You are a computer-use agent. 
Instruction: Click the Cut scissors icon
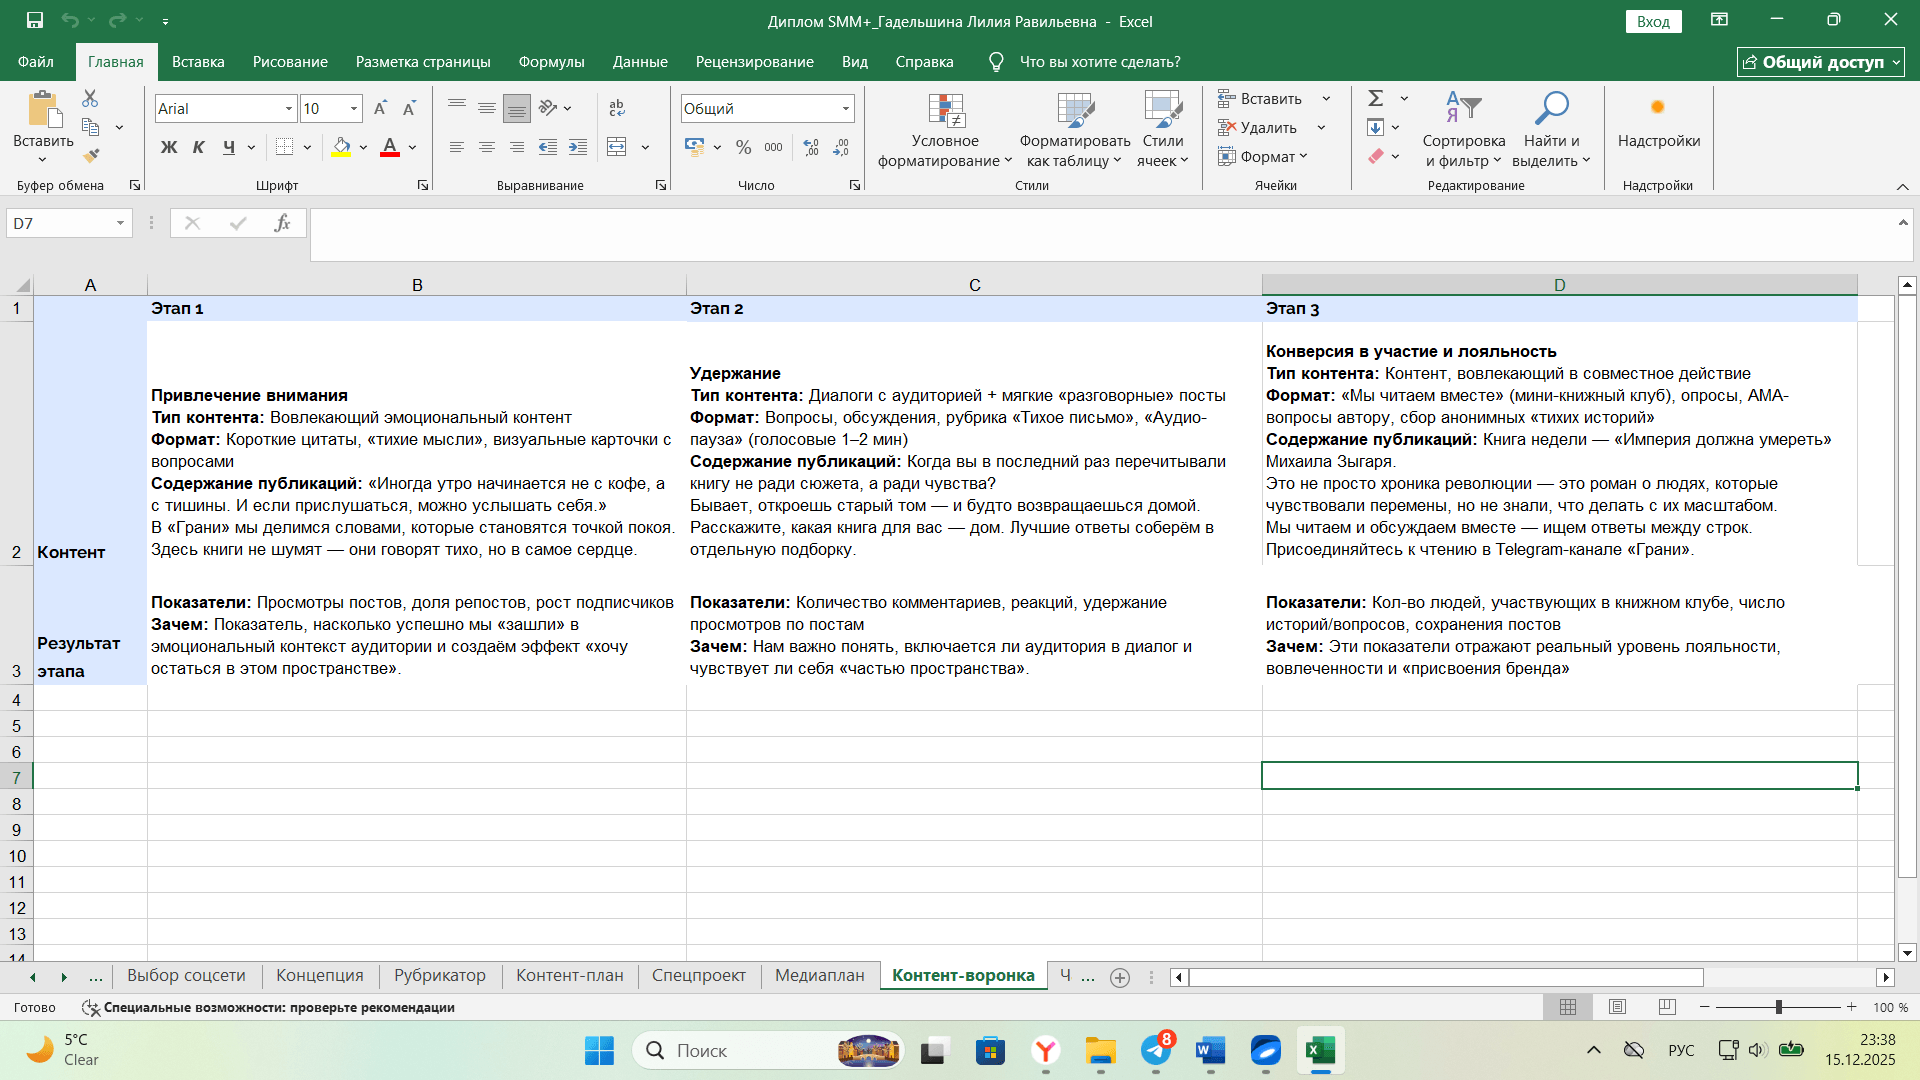pos(90,98)
